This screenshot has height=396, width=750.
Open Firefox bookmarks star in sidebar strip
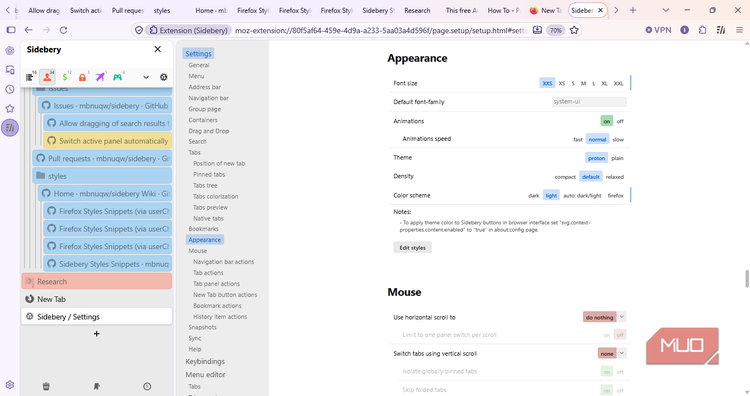(10, 109)
